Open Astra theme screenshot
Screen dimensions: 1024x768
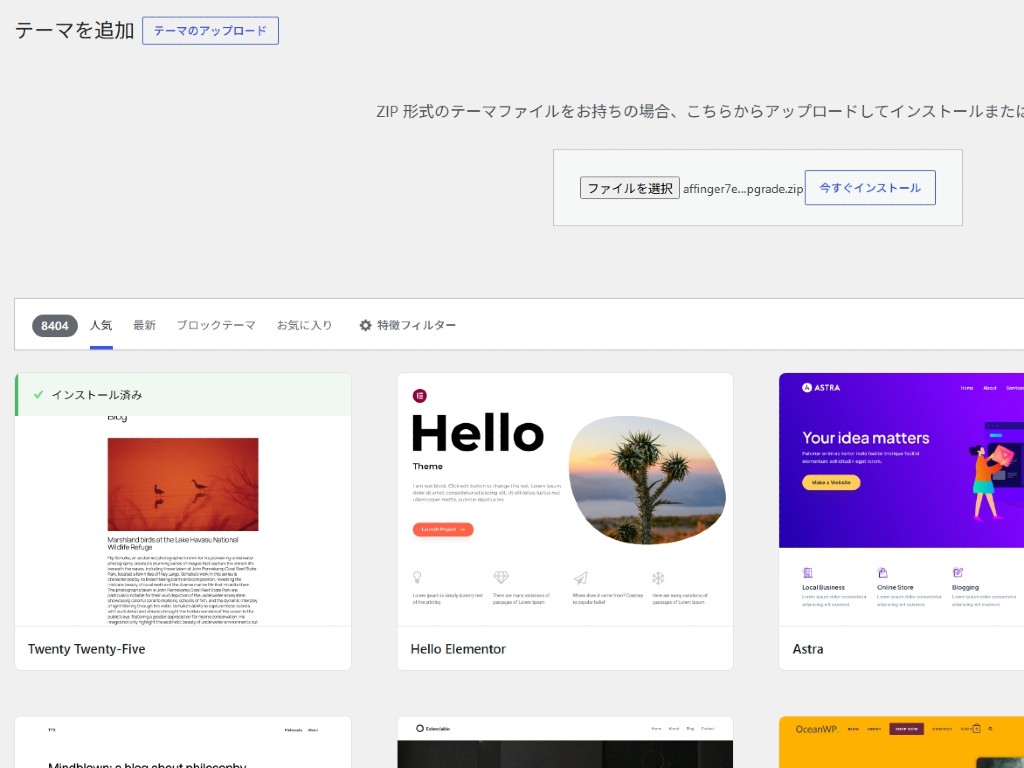point(901,500)
